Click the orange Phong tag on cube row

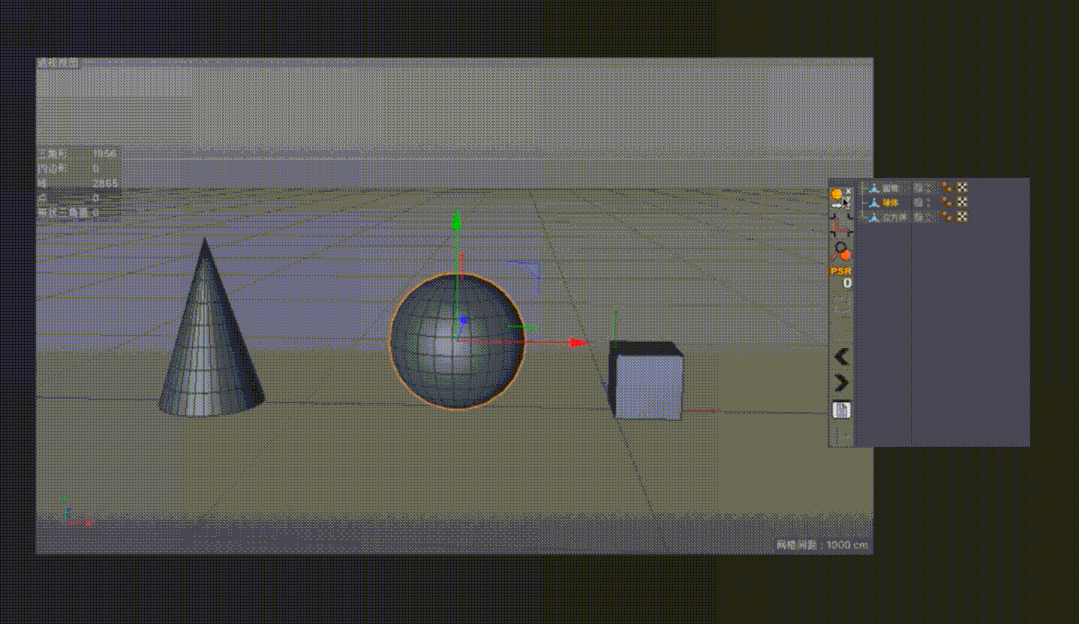947,217
